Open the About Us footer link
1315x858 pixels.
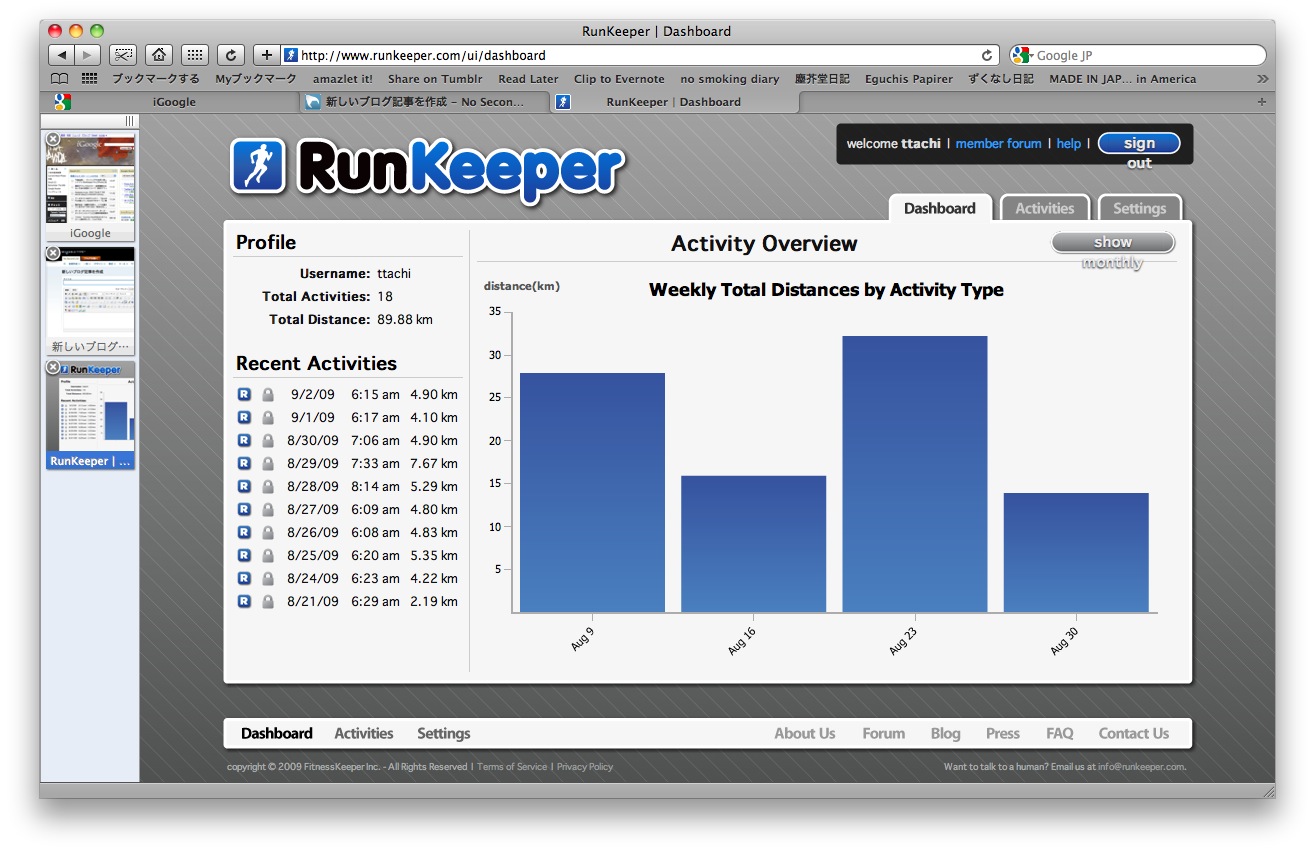805,733
